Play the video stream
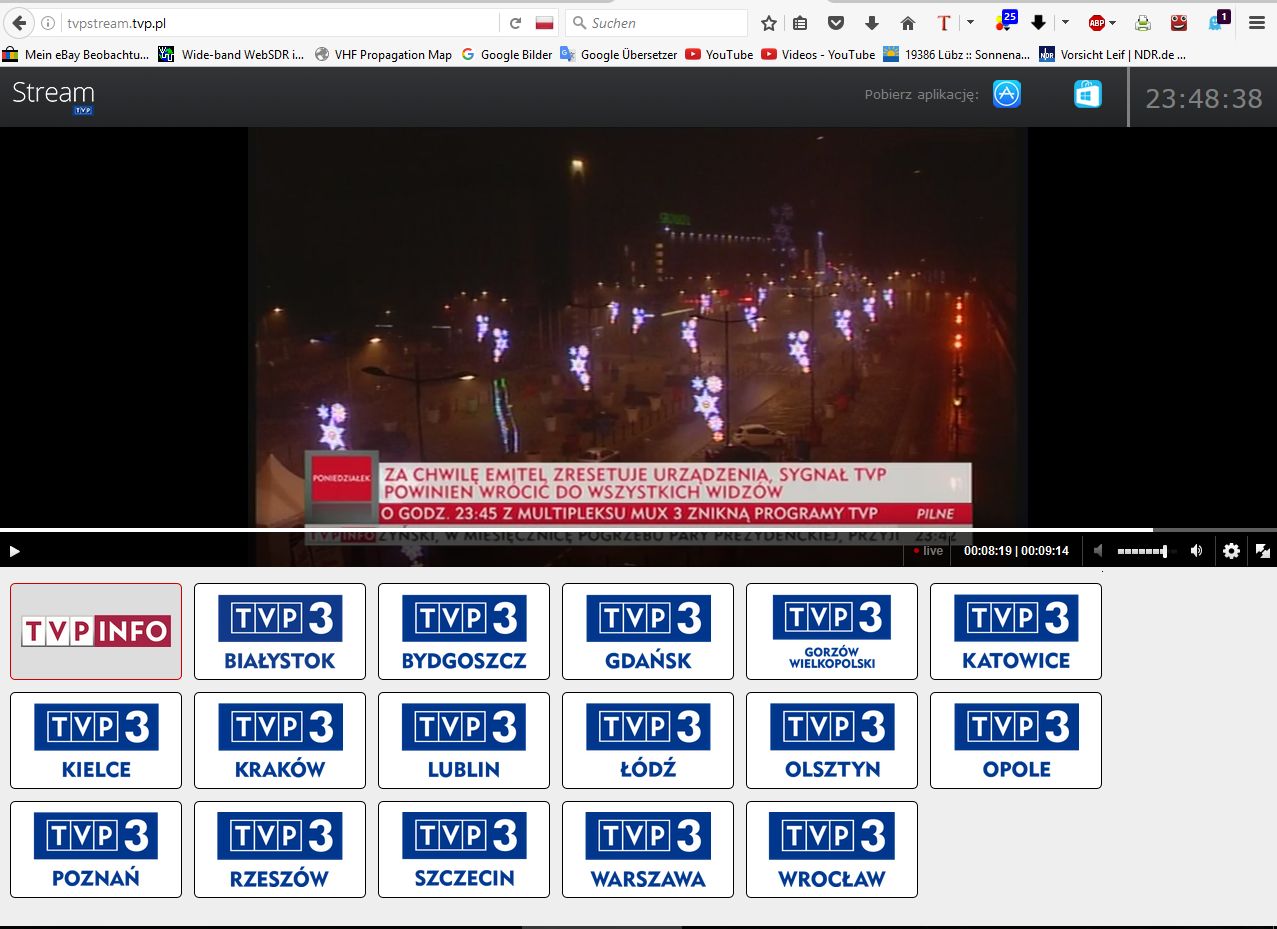This screenshot has width=1277, height=929. [14, 551]
